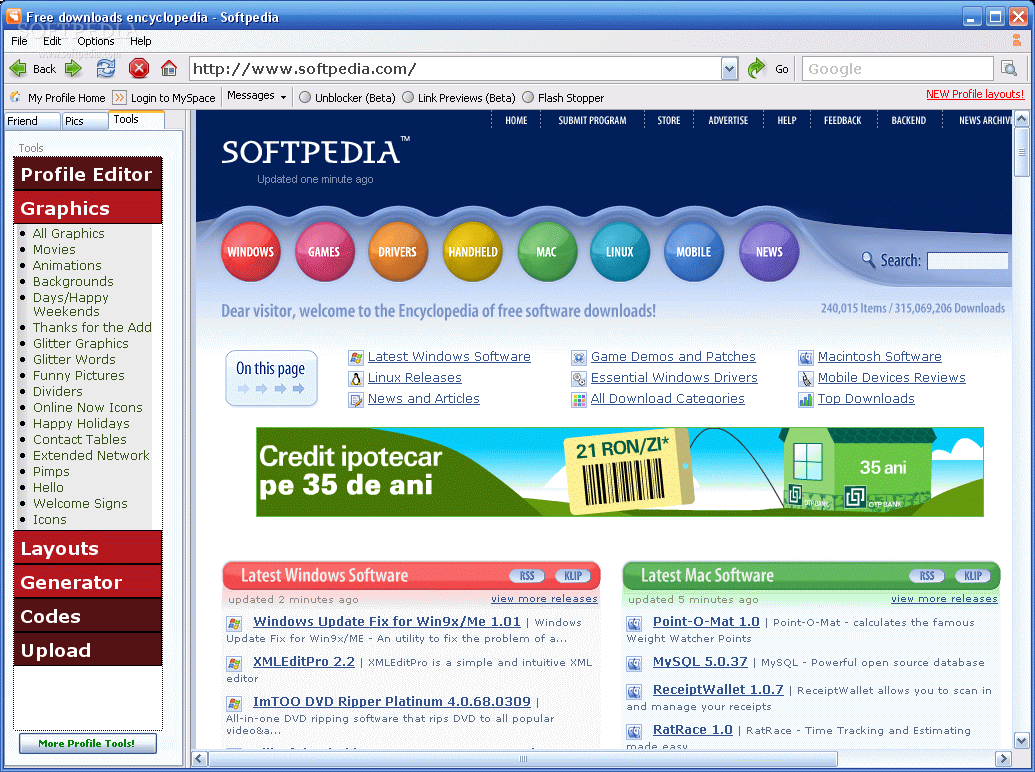Click the Game Demos and Patches icon
Viewport: 1035px width, 772px height.
[x=579, y=358]
